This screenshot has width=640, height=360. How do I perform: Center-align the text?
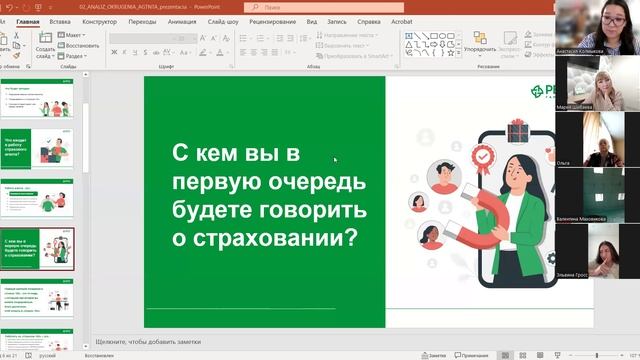254,53
